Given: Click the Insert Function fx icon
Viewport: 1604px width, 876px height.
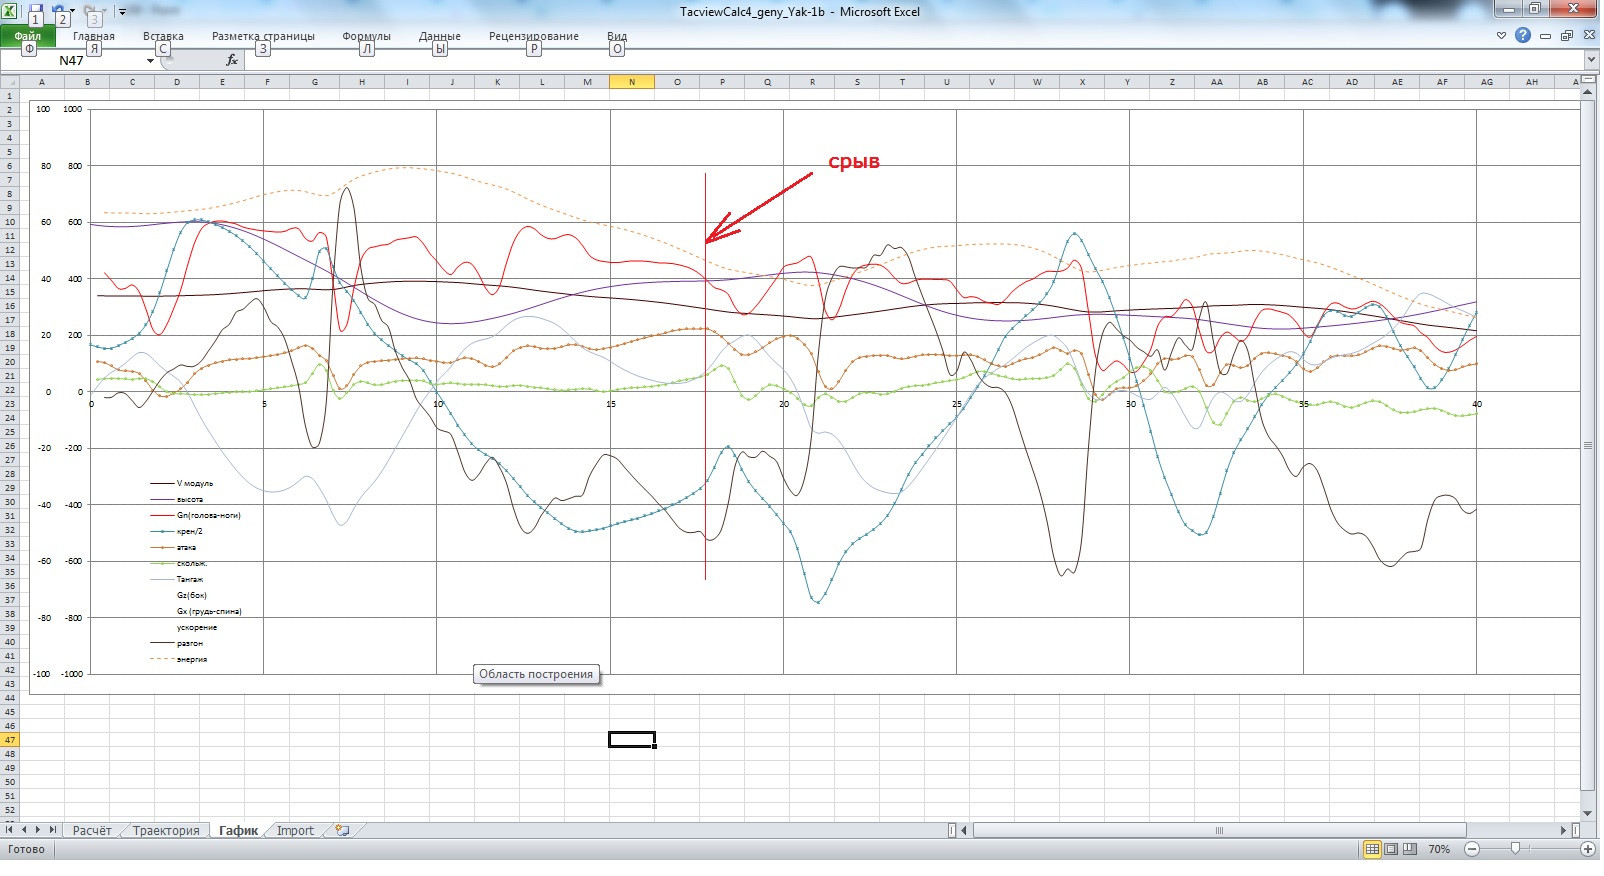Looking at the screenshot, I should point(232,61).
